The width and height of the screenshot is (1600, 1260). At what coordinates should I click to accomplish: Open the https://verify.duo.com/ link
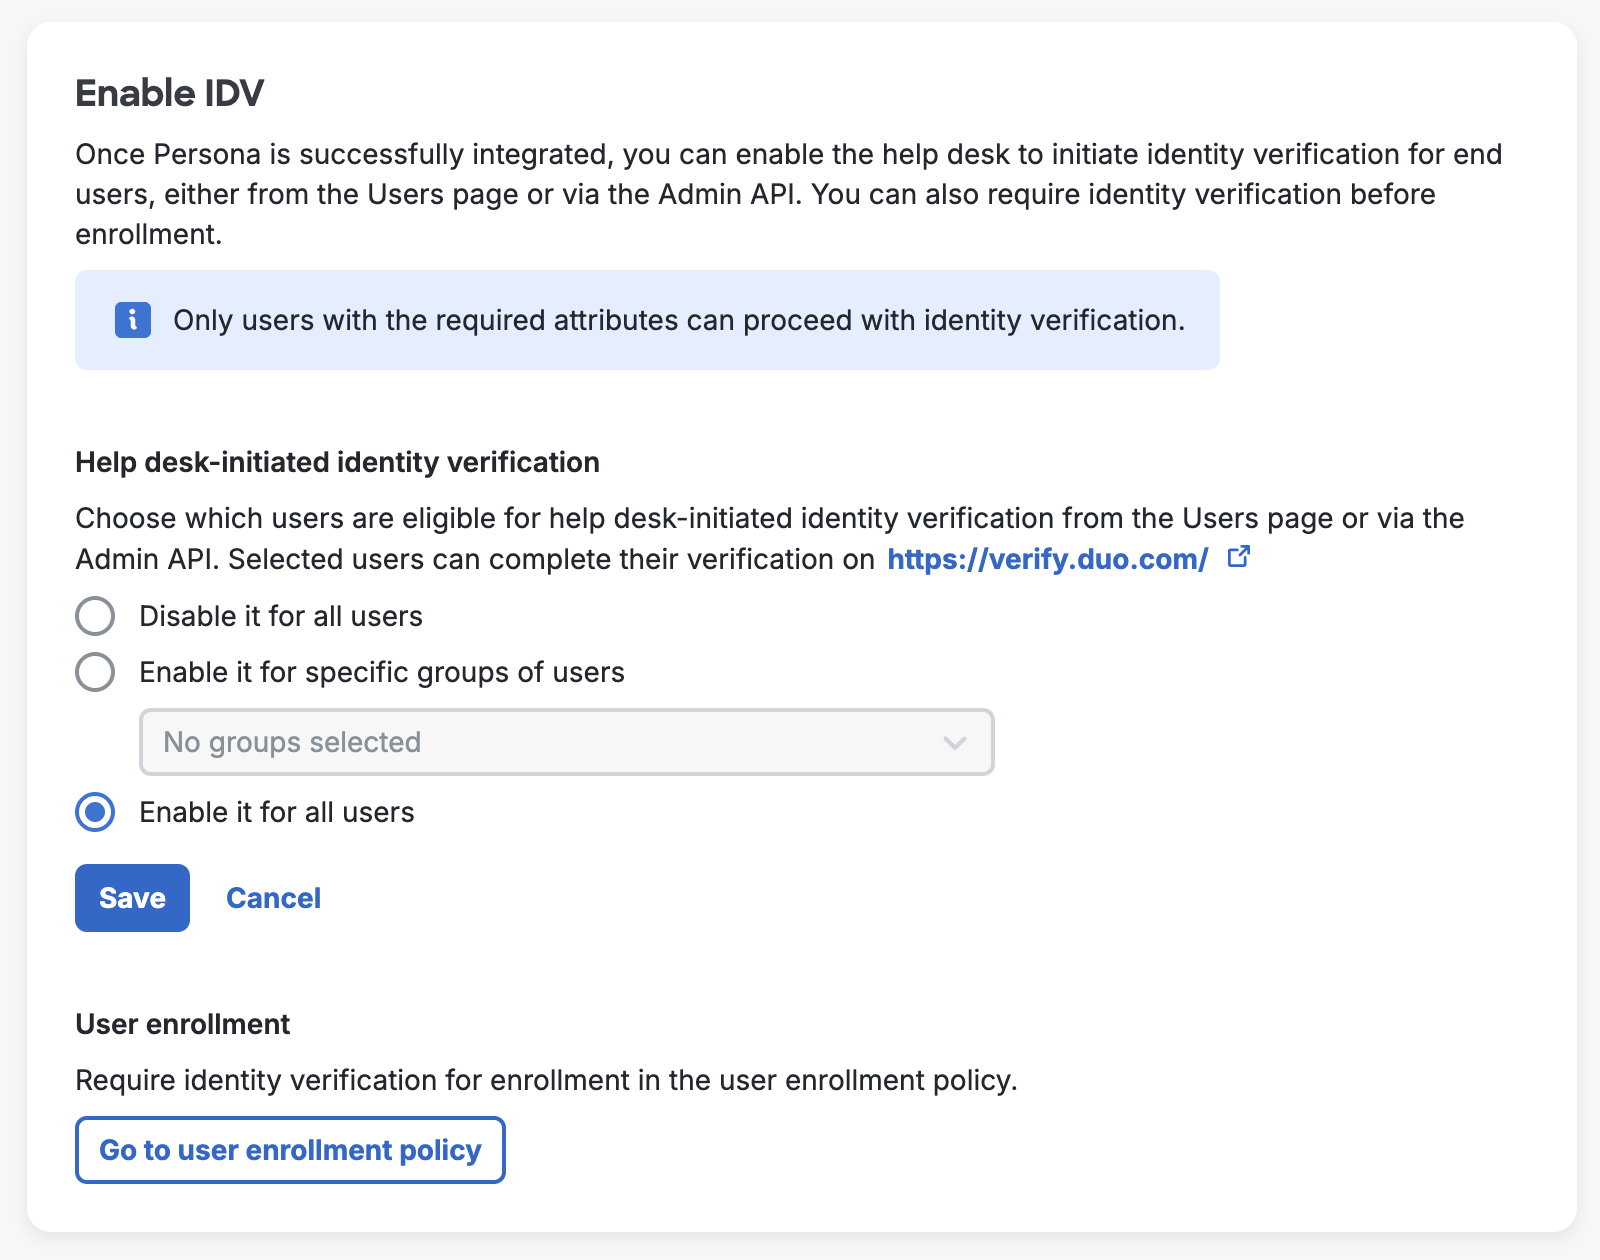pos(1046,559)
